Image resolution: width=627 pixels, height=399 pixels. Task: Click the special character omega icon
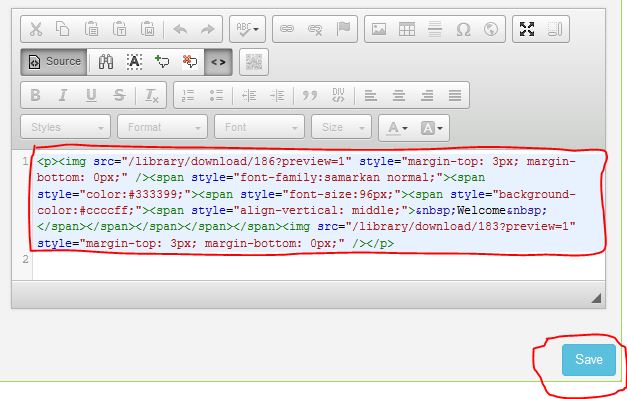pyautogui.click(x=463, y=29)
